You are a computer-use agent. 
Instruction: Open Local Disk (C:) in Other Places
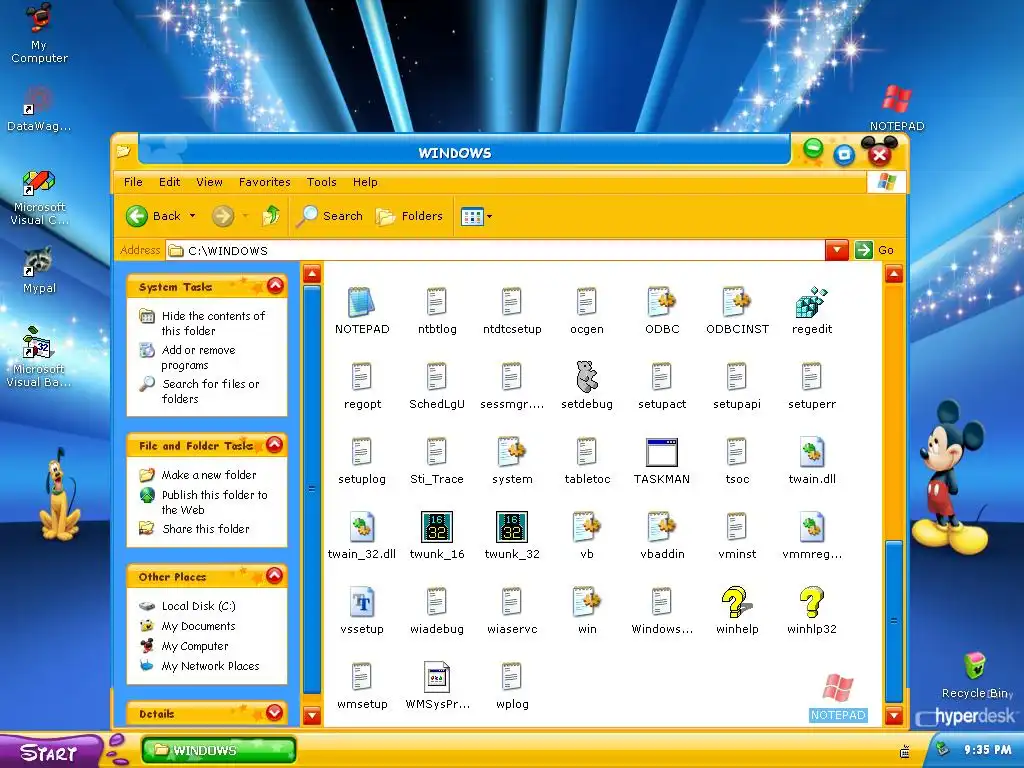tap(199, 606)
